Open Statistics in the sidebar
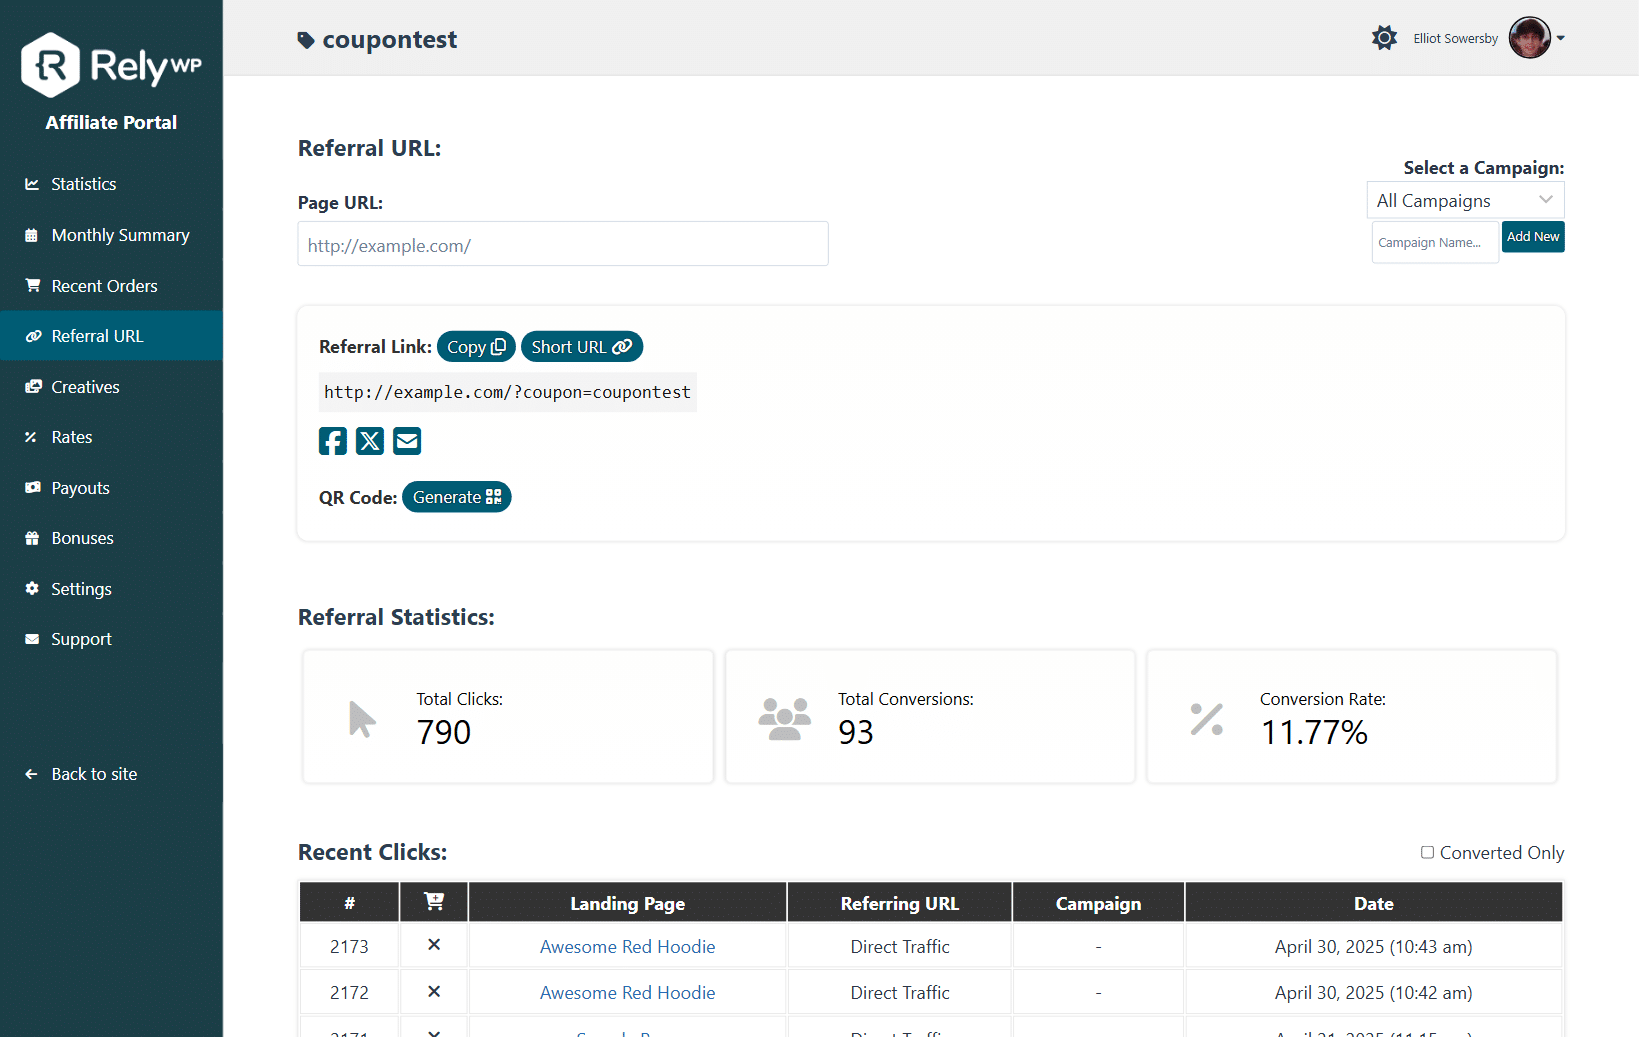 click(x=84, y=184)
